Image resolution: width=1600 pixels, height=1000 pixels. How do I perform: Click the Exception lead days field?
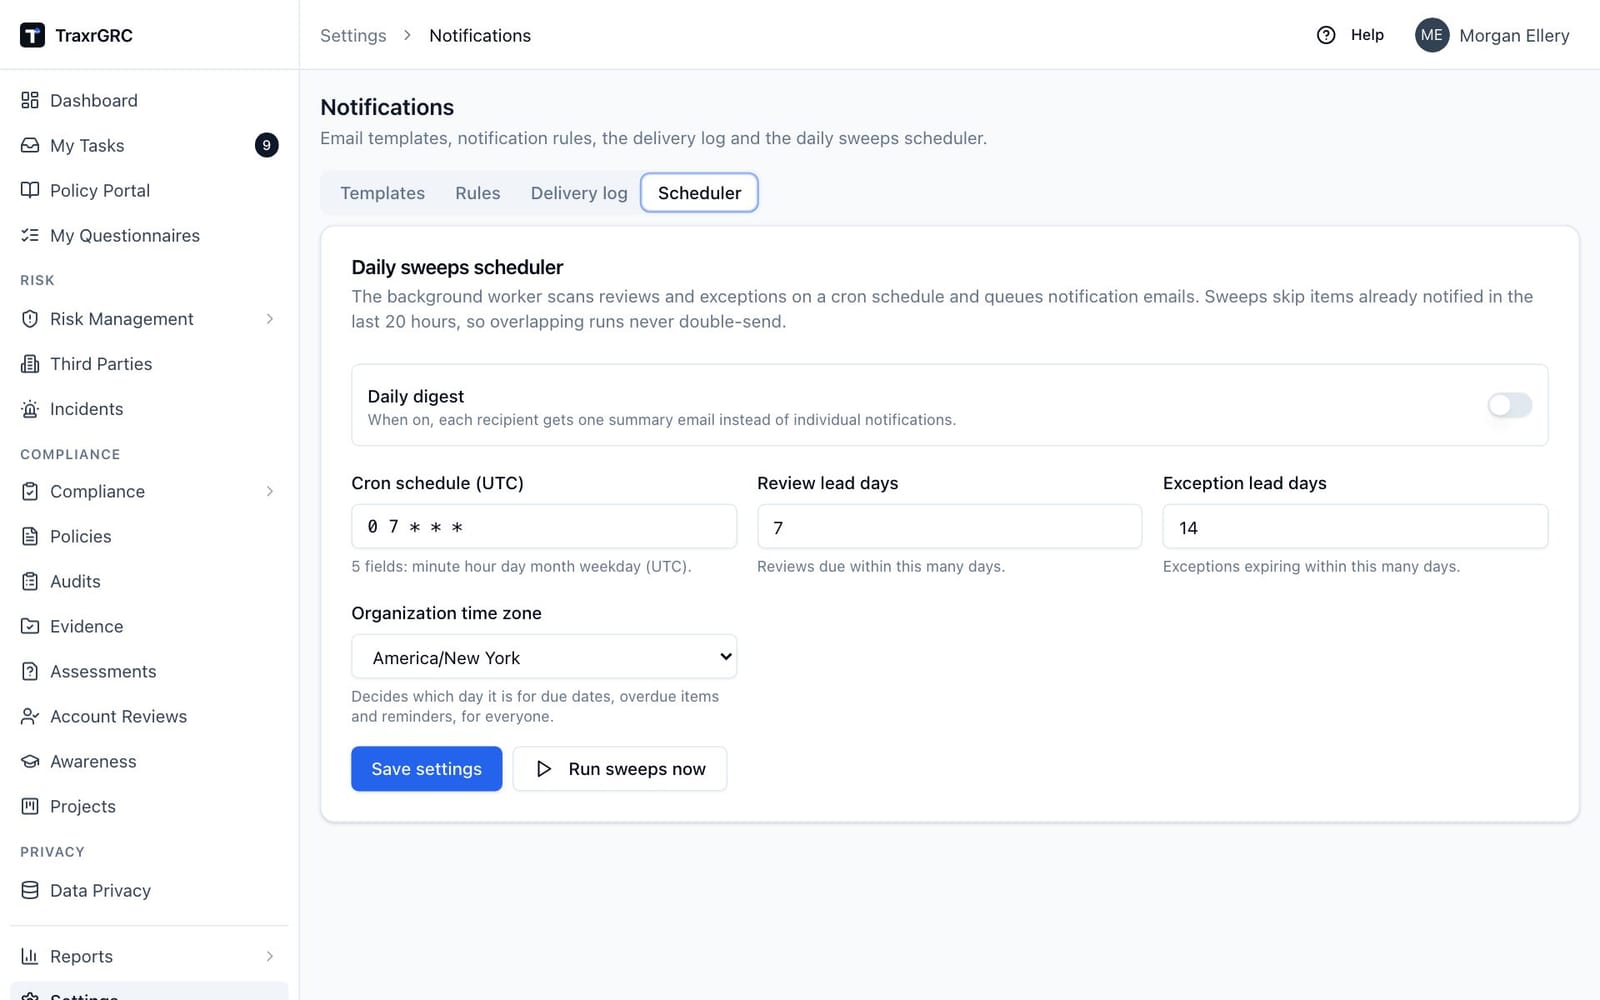coord(1355,526)
